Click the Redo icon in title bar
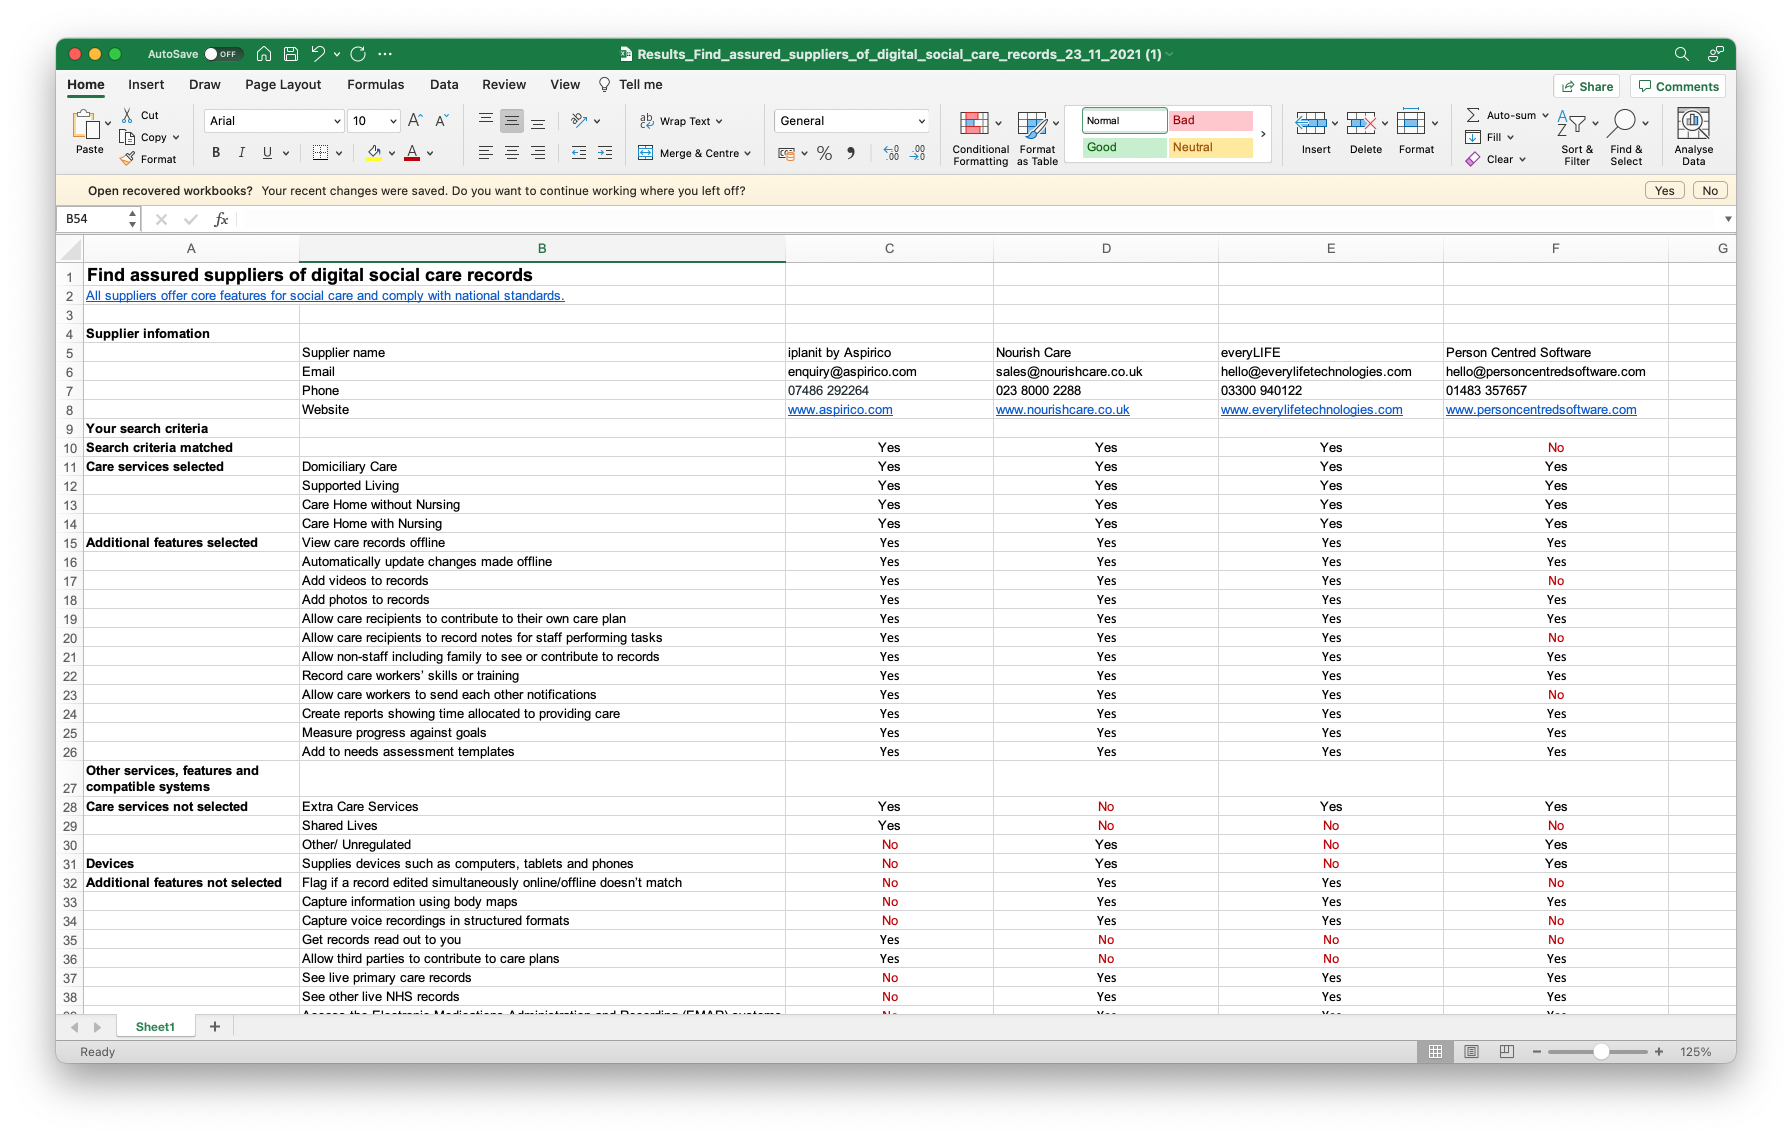Viewport: 1792px width, 1137px height. [358, 54]
